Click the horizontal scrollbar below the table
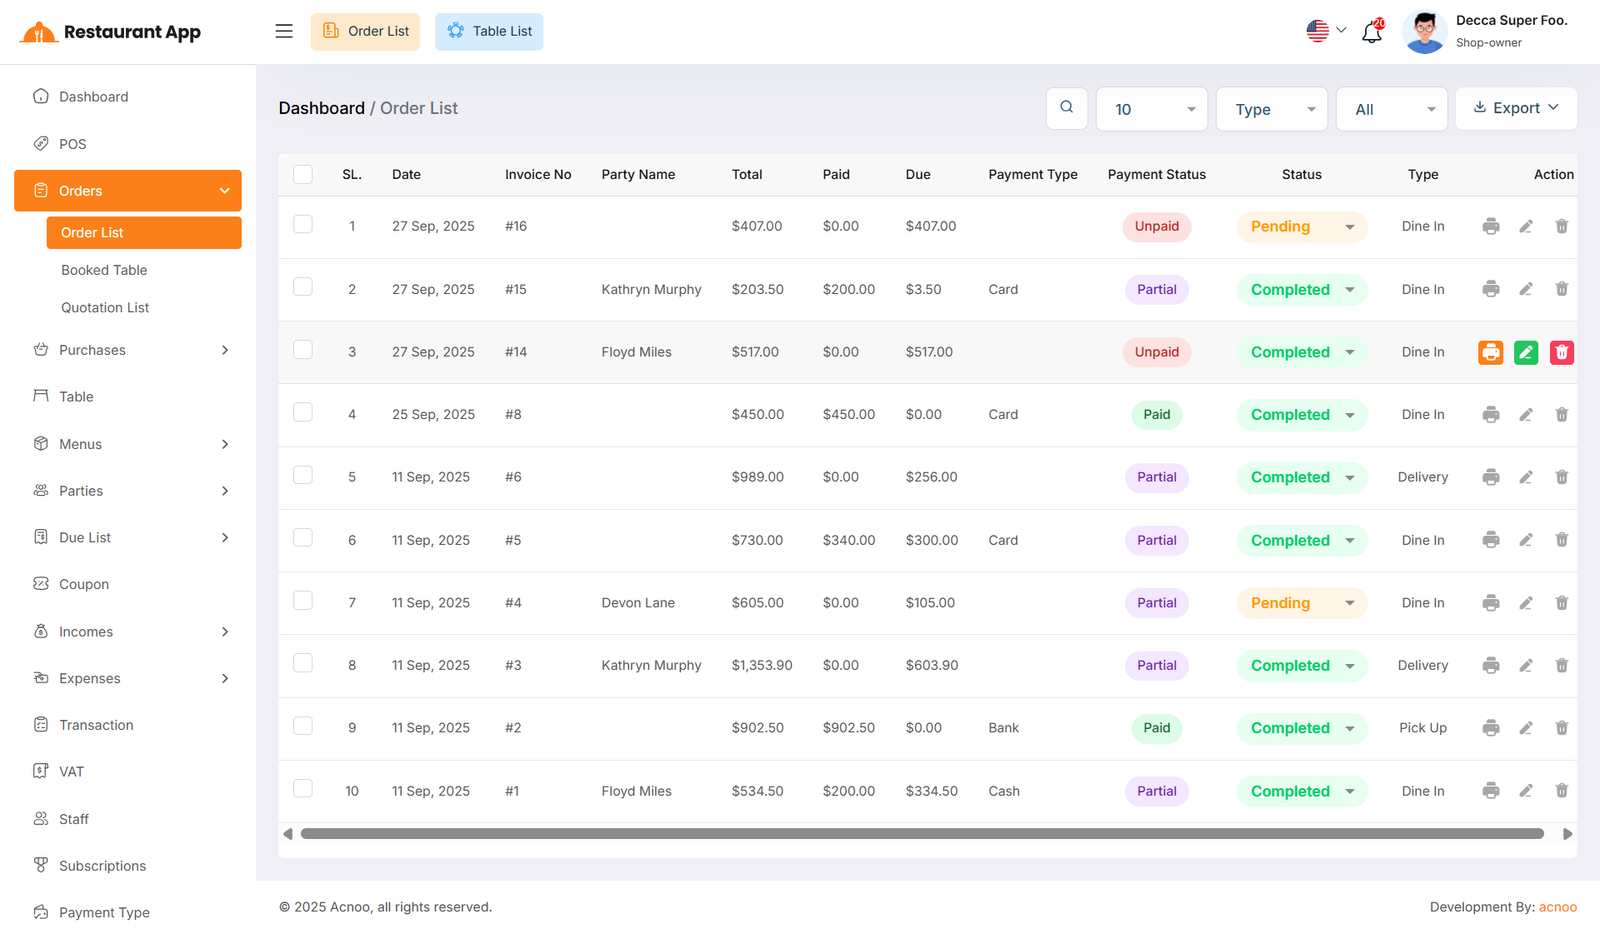The width and height of the screenshot is (1600, 933). (921, 834)
